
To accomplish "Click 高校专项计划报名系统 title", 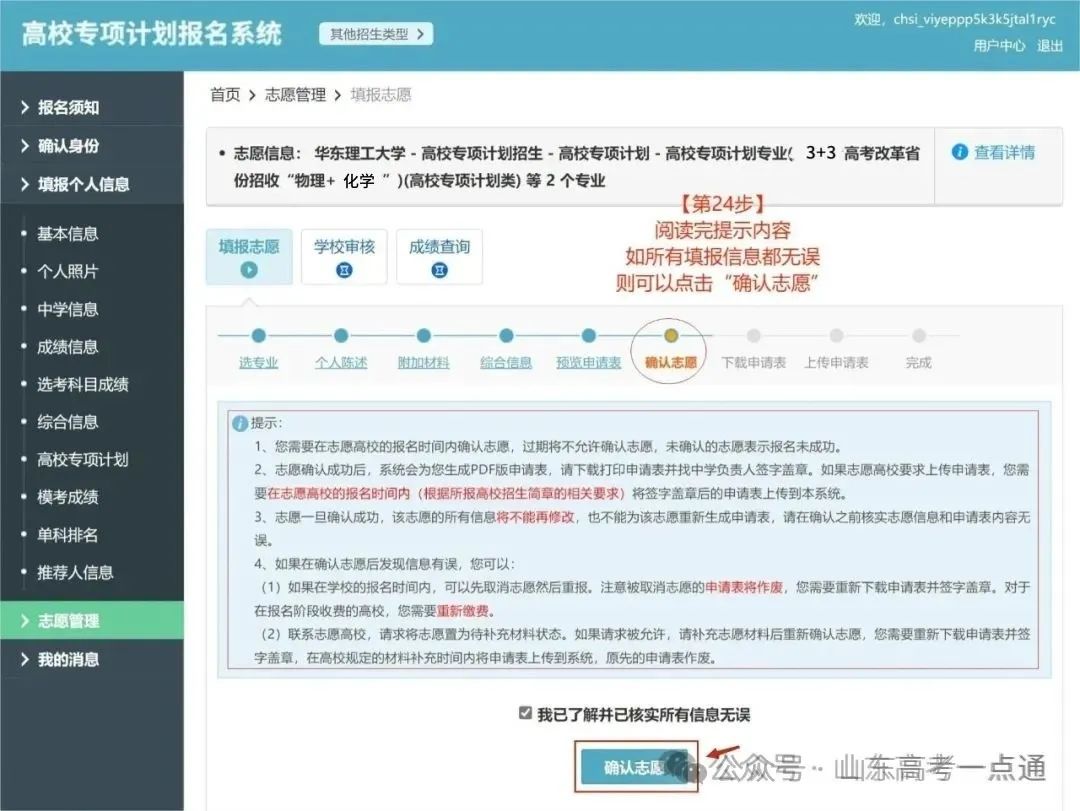I will pos(152,33).
